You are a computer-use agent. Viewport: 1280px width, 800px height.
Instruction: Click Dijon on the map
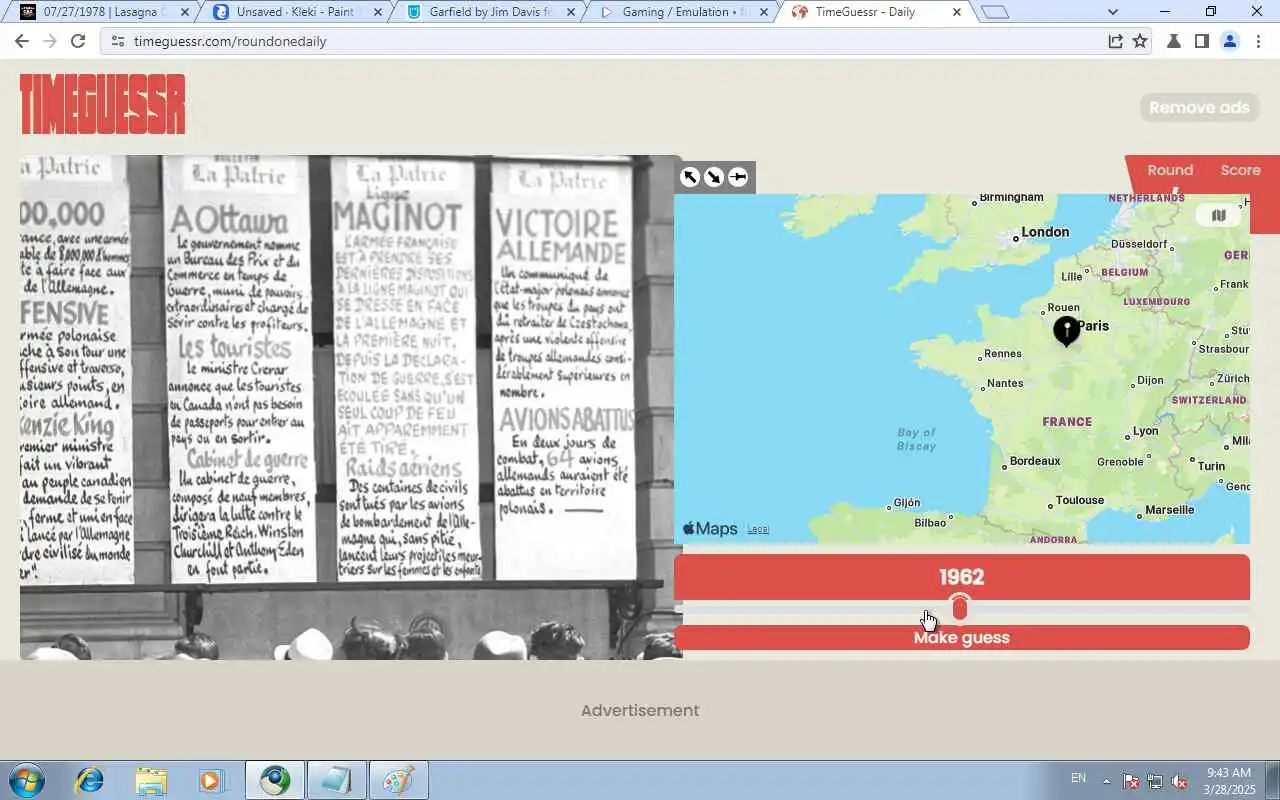(x=1151, y=380)
